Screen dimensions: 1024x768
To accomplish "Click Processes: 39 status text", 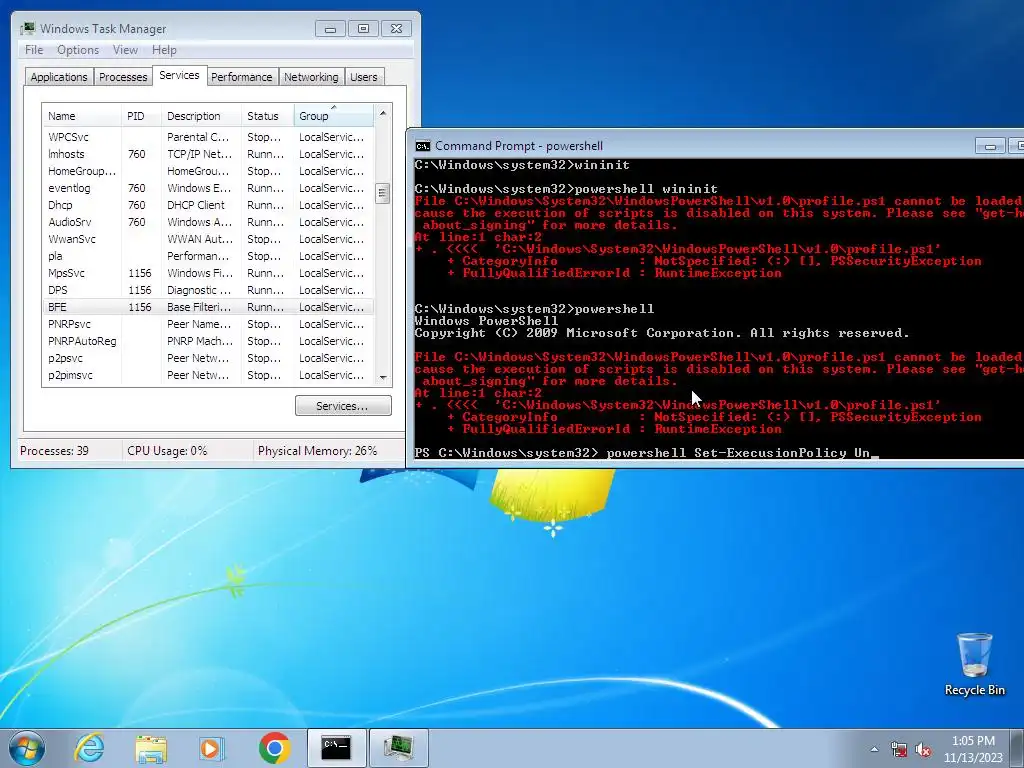I will 54,451.
